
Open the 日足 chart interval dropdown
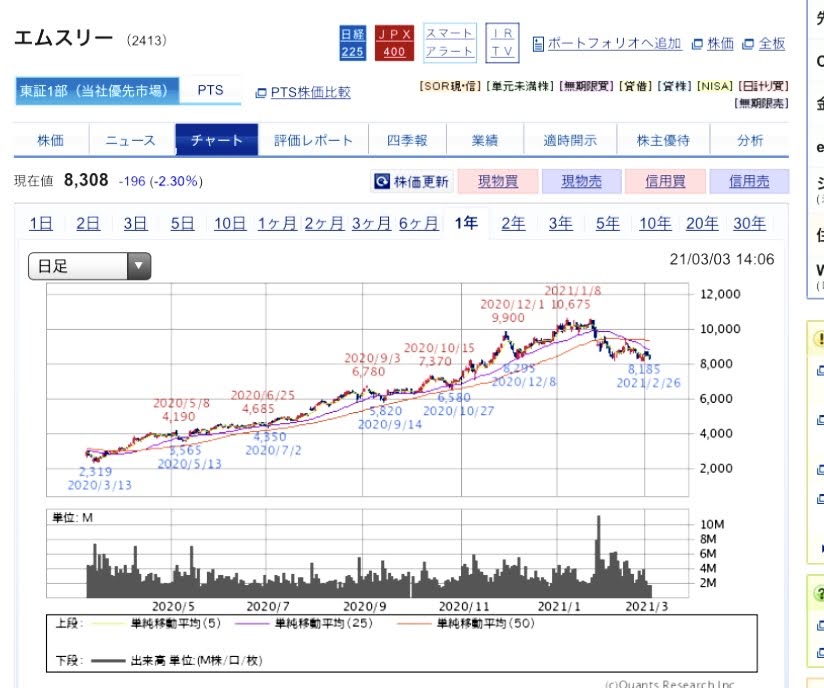[x=139, y=266]
